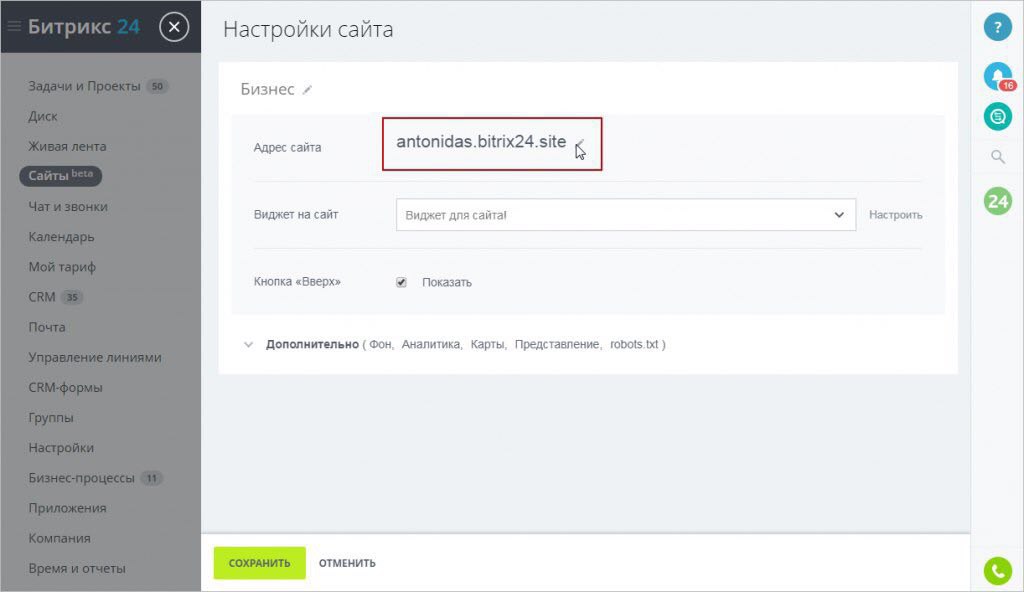Open Приложения in the left menu
Viewport: 1024px width, 592px height.
point(67,508)
